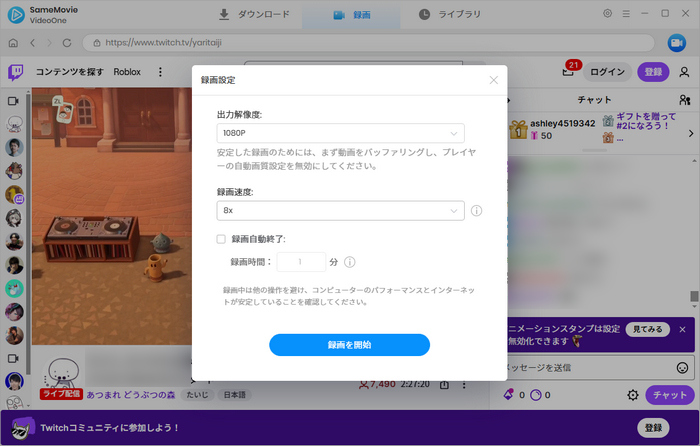The width and height of the screenshot is (700, 446).
Task: Click the chat scrollbar thumb
Action: (694, 296)
